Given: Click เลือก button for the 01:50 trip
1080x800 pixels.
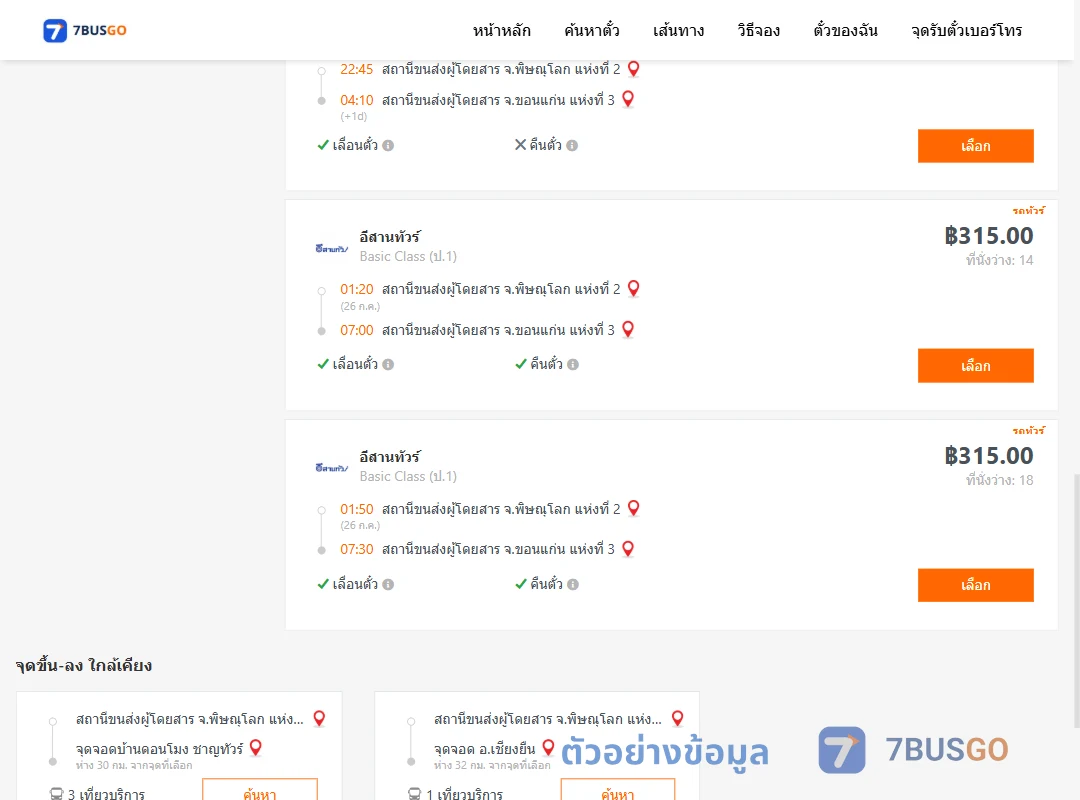Looking at the screenshot, I should pyautogui.click(x=975, y=585).
